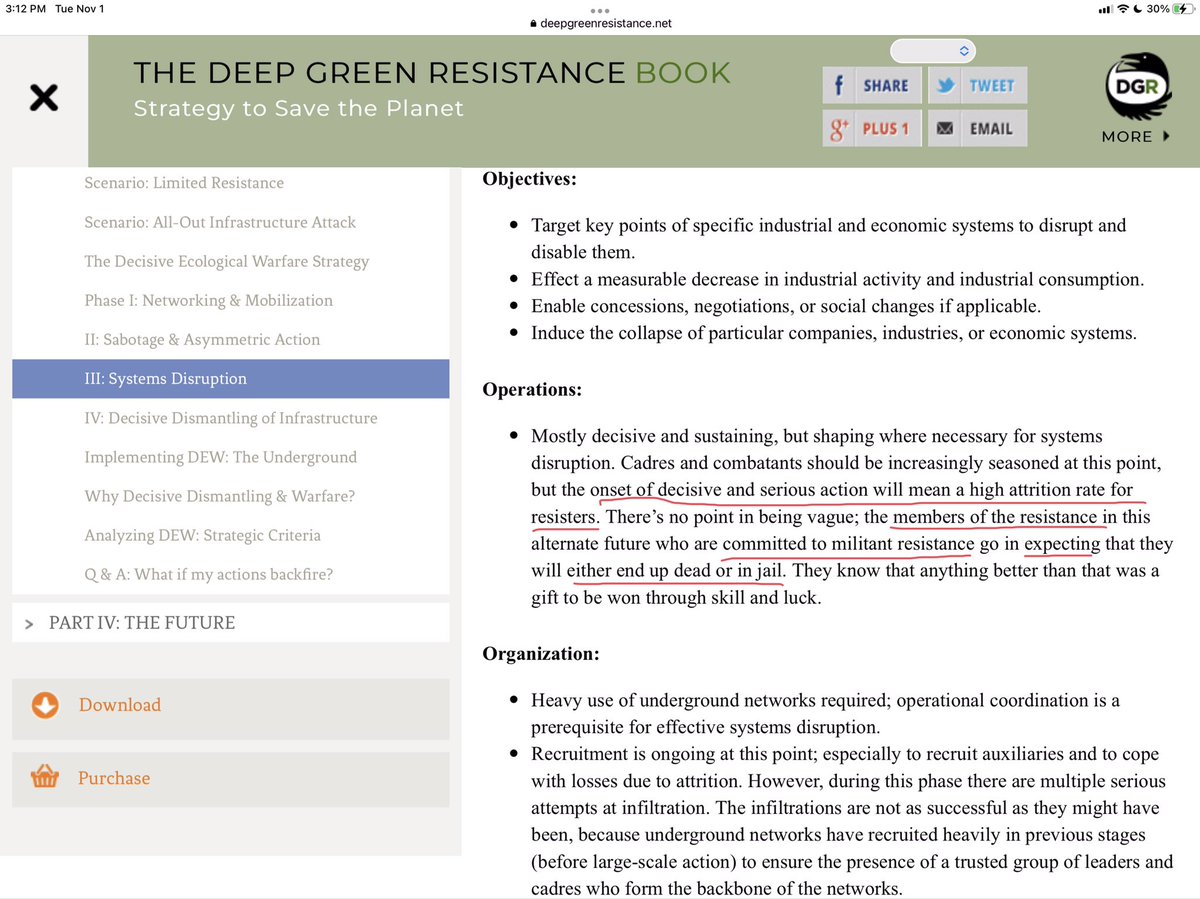Open Phase I: Networking & Mobilization
This screenshot has height=899, width=1200.
[x=208, y=300]
